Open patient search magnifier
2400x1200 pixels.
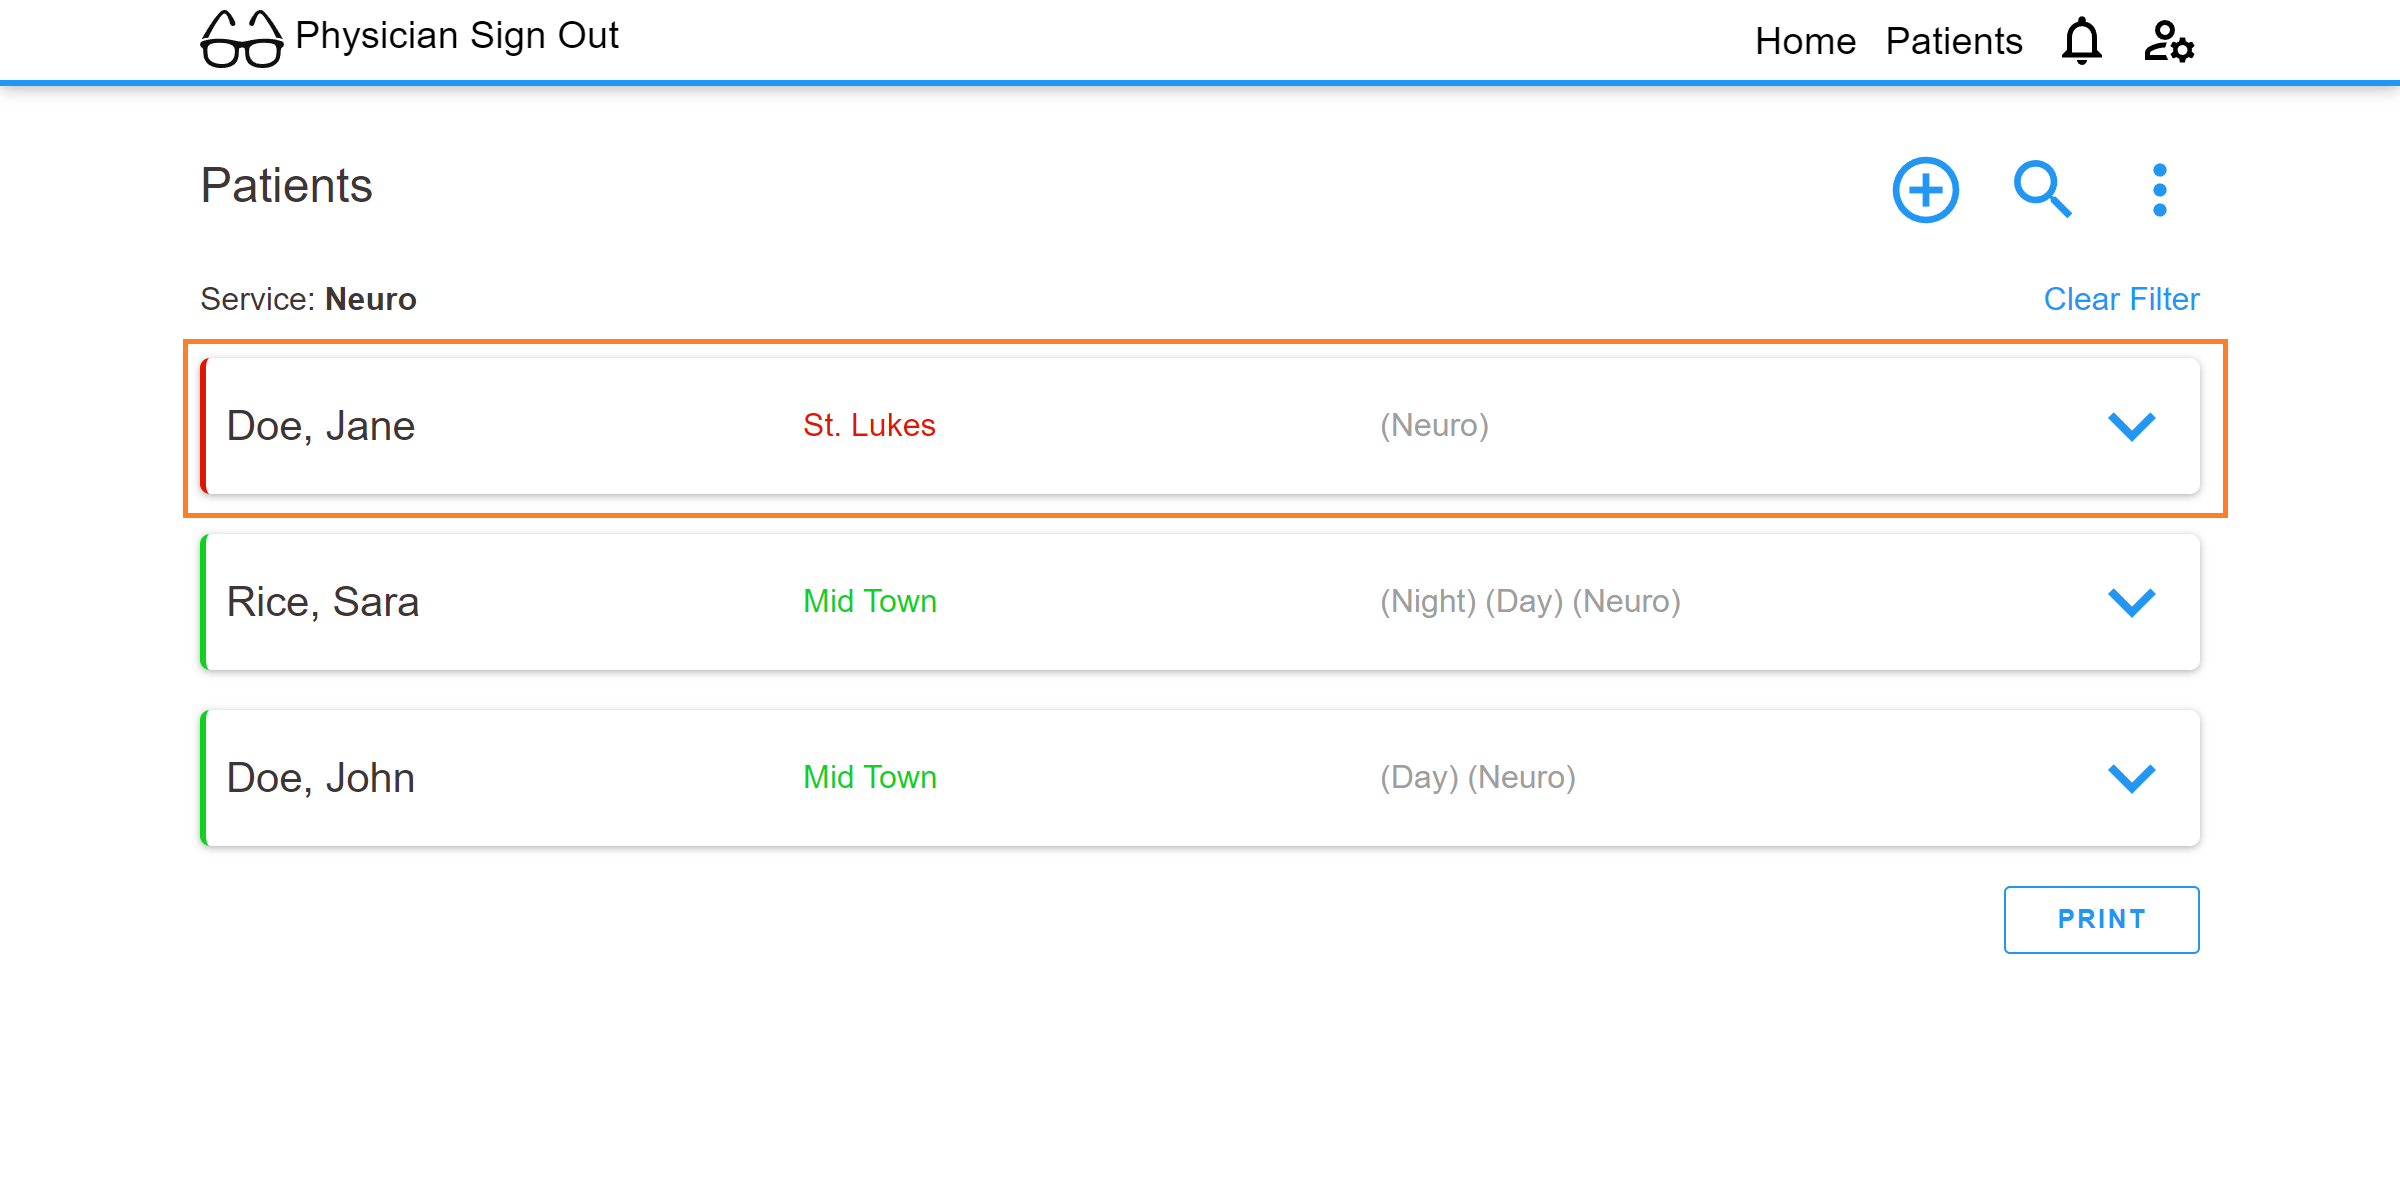pyautogui.click(x=2042, y=189)
